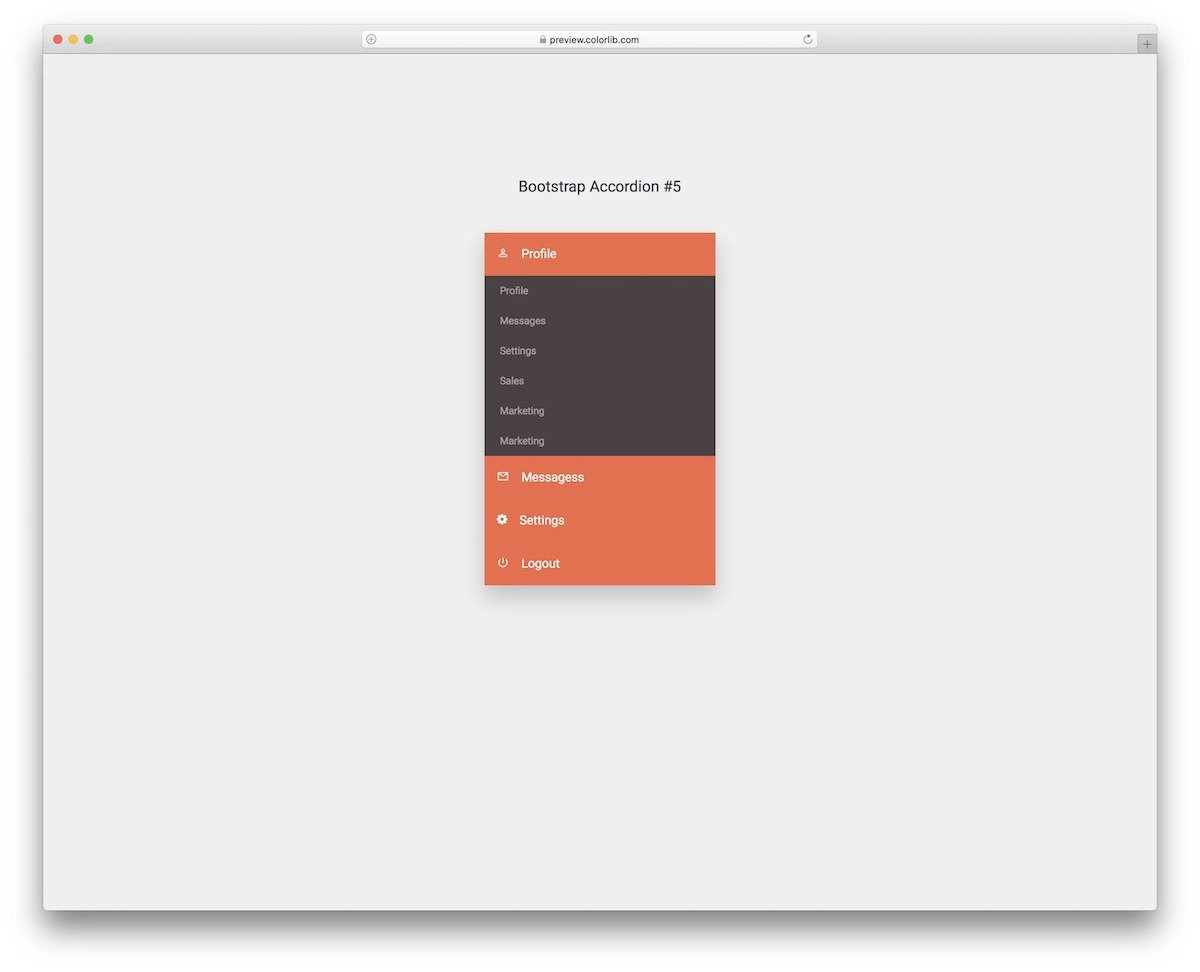Viewport: 1200px width, 972px height.
Task: Click the Logout header
Action: pyautogui.click(x=540, y=563)
